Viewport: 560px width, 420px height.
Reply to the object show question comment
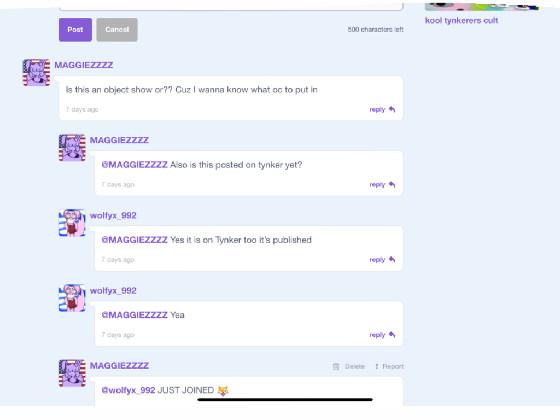point(382,109)
